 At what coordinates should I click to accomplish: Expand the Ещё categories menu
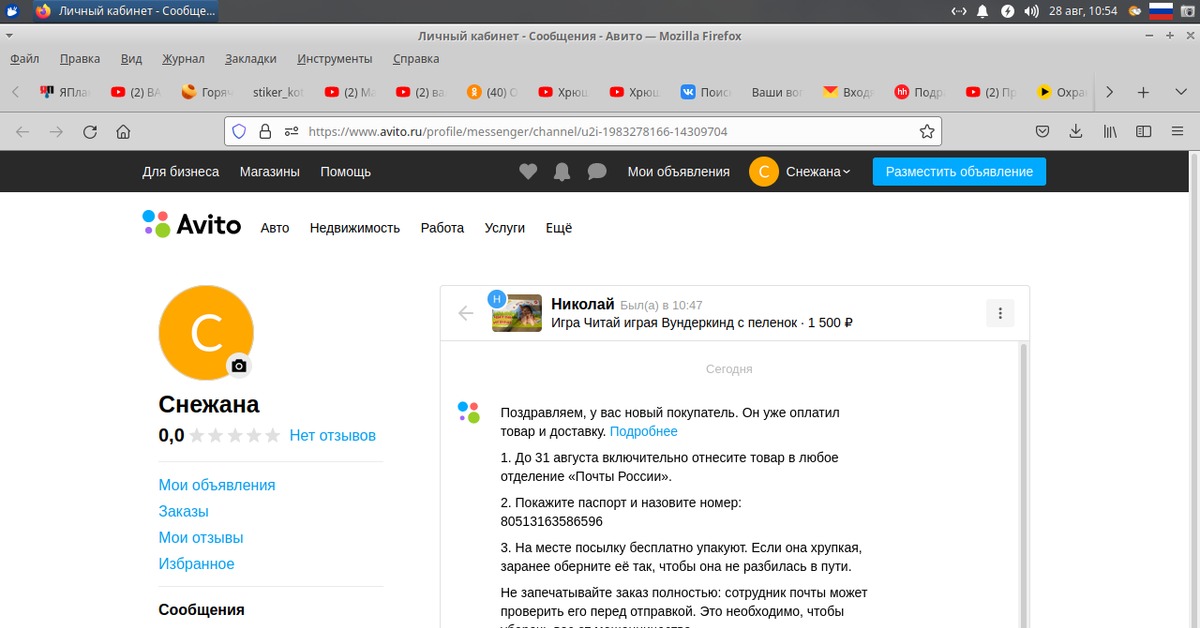coord(559,228)
